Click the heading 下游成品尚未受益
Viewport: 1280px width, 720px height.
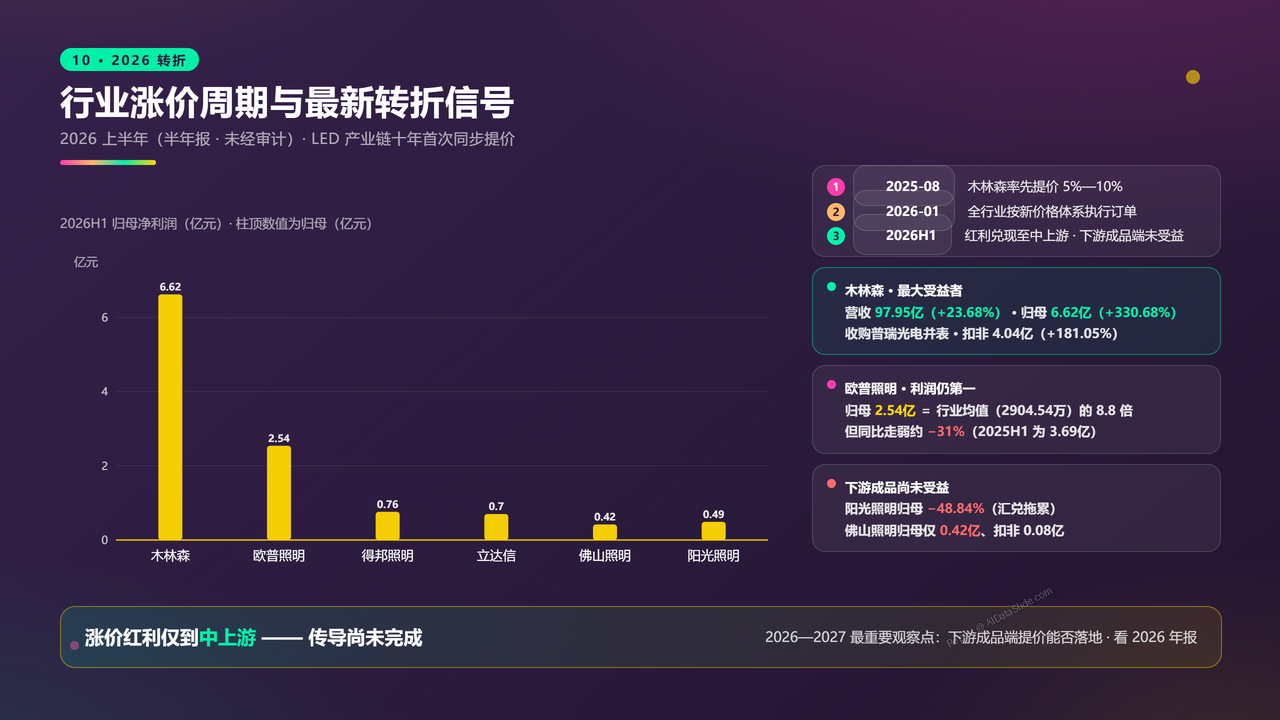(x=896, y=488)
